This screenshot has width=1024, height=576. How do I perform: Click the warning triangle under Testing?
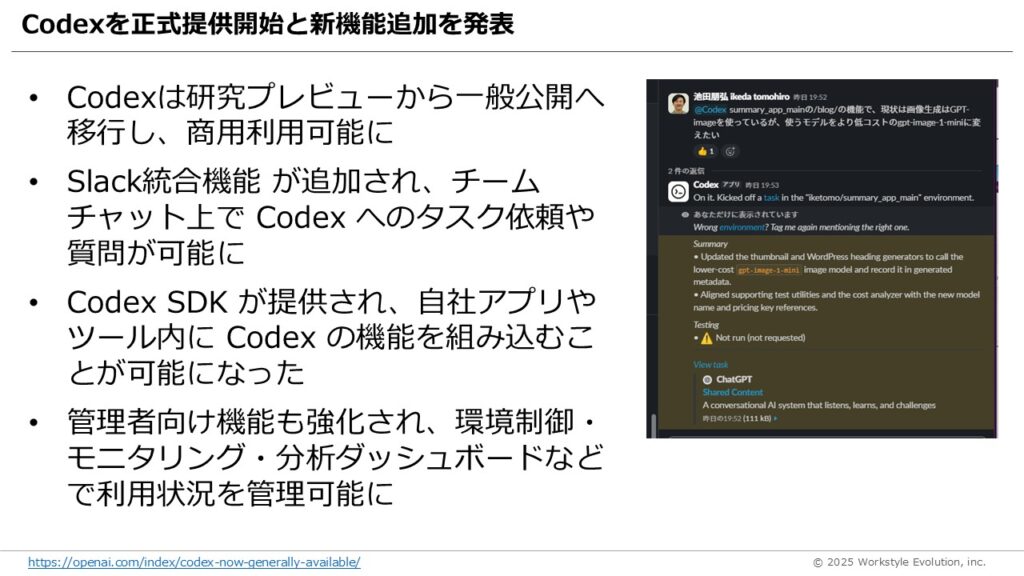click(x=707, y=338)
